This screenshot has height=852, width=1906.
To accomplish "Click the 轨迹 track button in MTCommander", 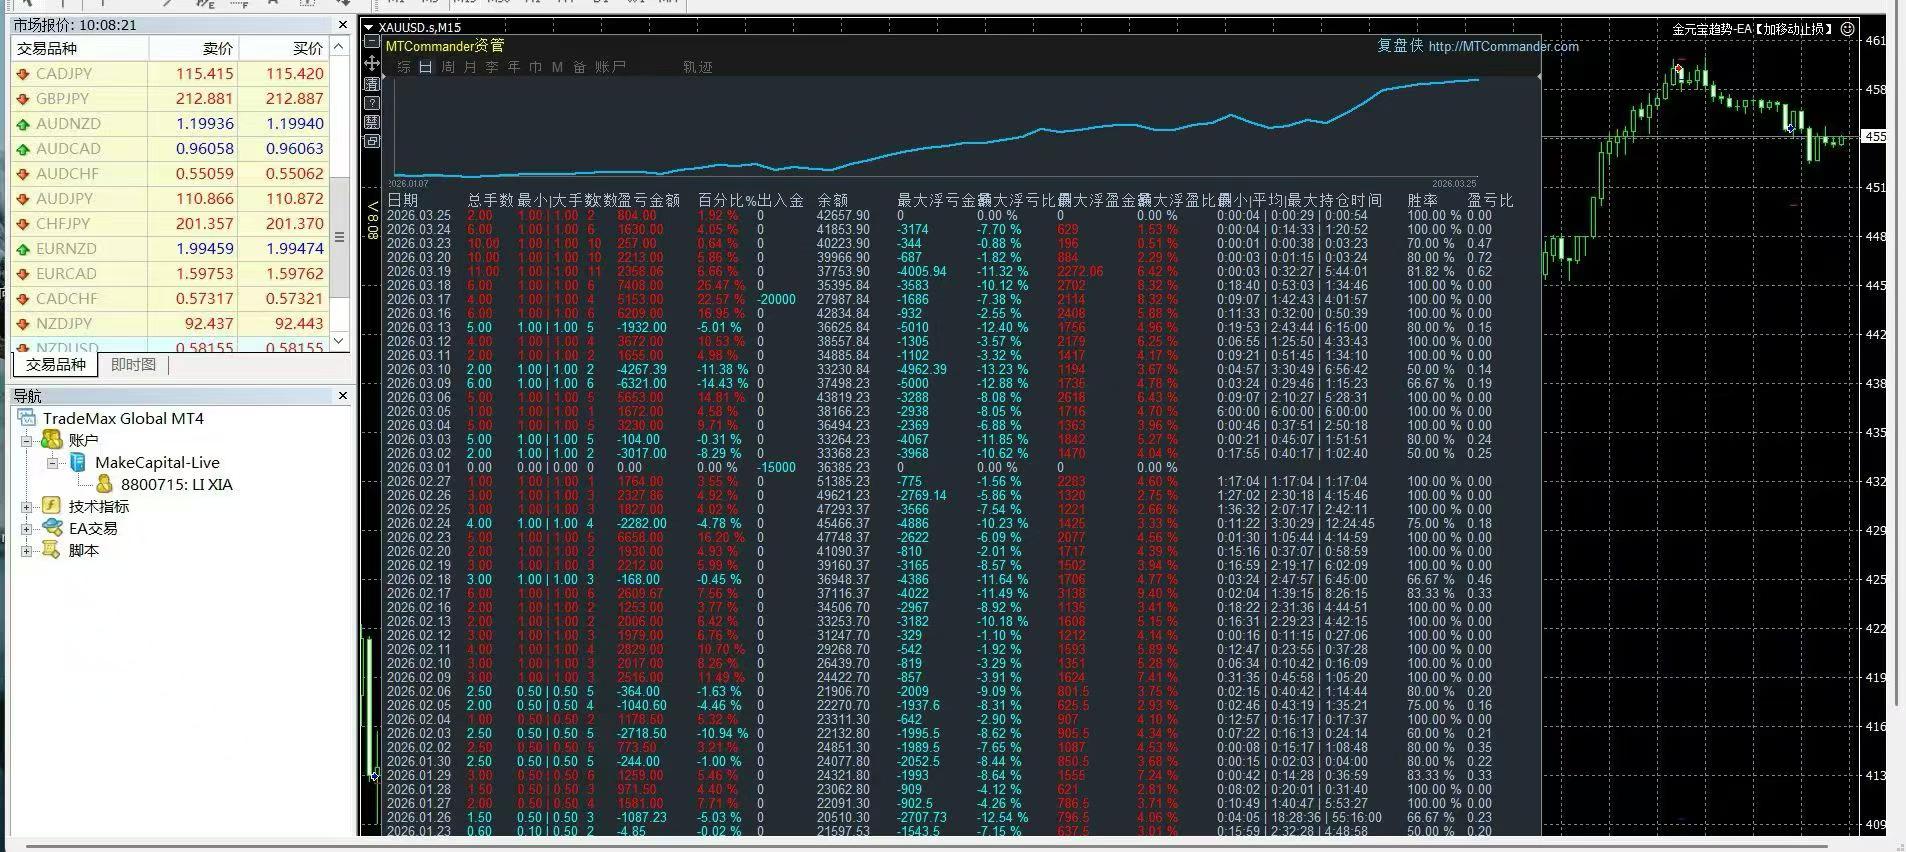I will [x=698, y=67].
